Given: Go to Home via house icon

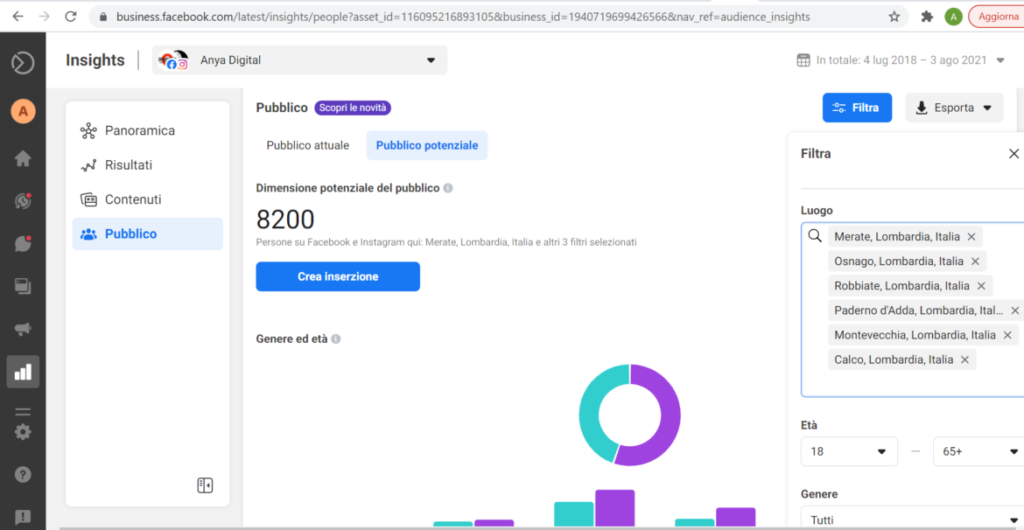Looking at the screenshot, I should [23, 159].
